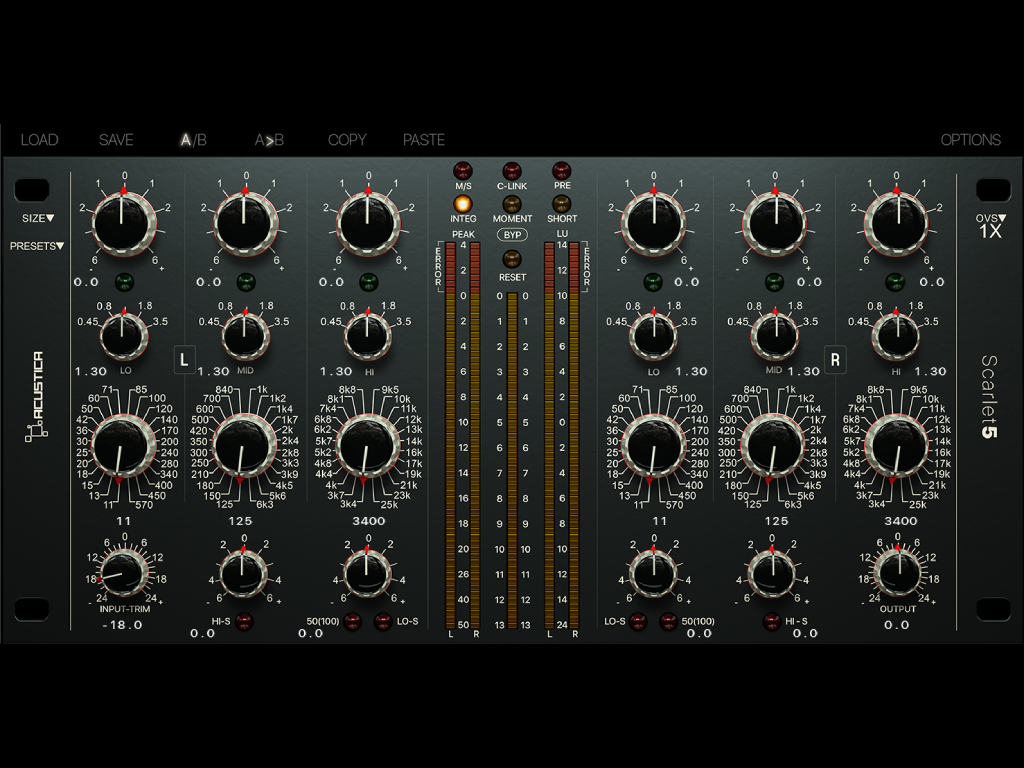
Task: Click the R channel button
Action: (835, 360)
